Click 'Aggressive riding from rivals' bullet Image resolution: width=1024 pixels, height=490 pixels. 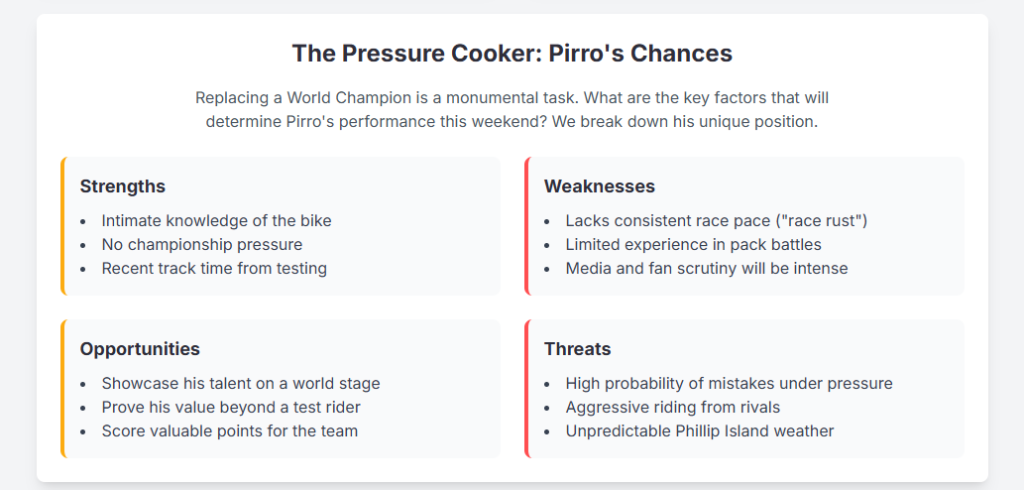coord(673,407)
